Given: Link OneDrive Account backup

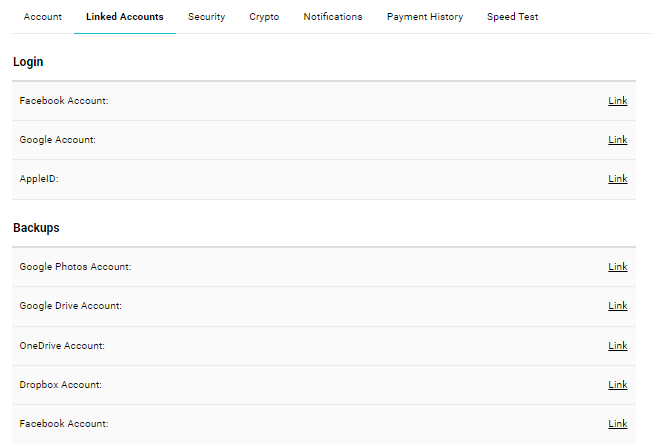Looking at the screenshot, I should click(x=618, y=346).
